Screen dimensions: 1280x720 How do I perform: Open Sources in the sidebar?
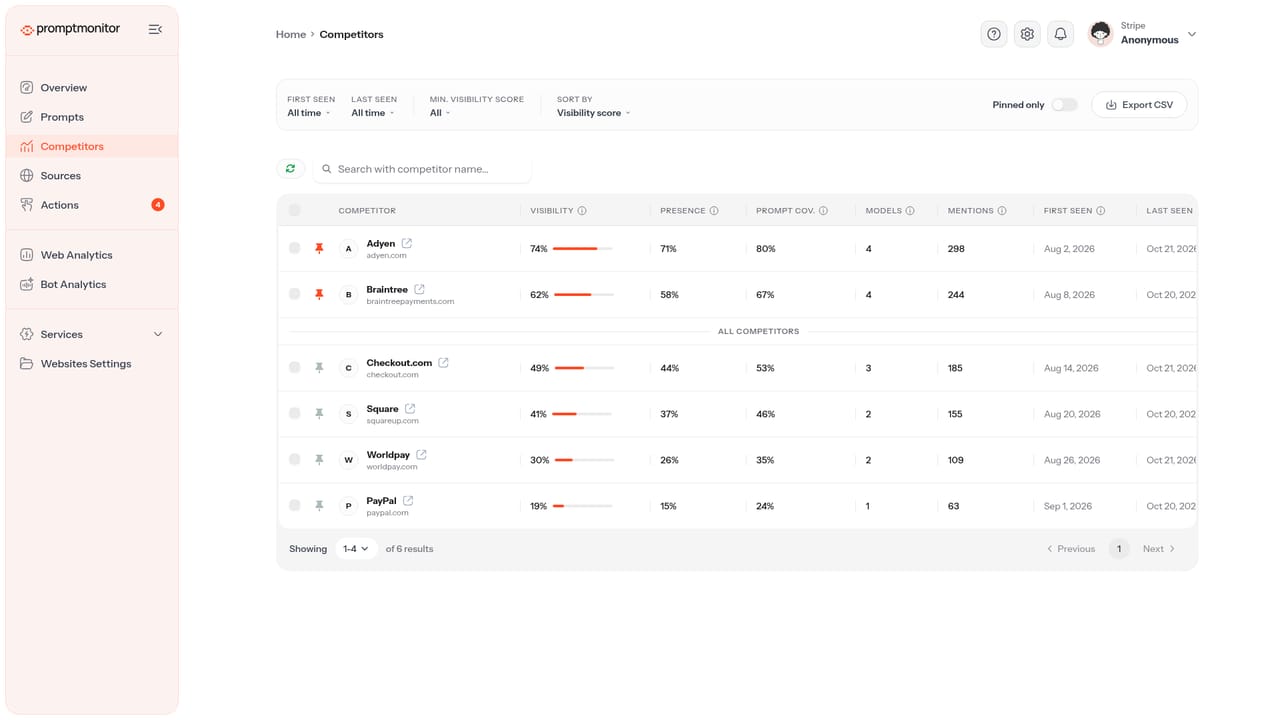pos(92,176)
